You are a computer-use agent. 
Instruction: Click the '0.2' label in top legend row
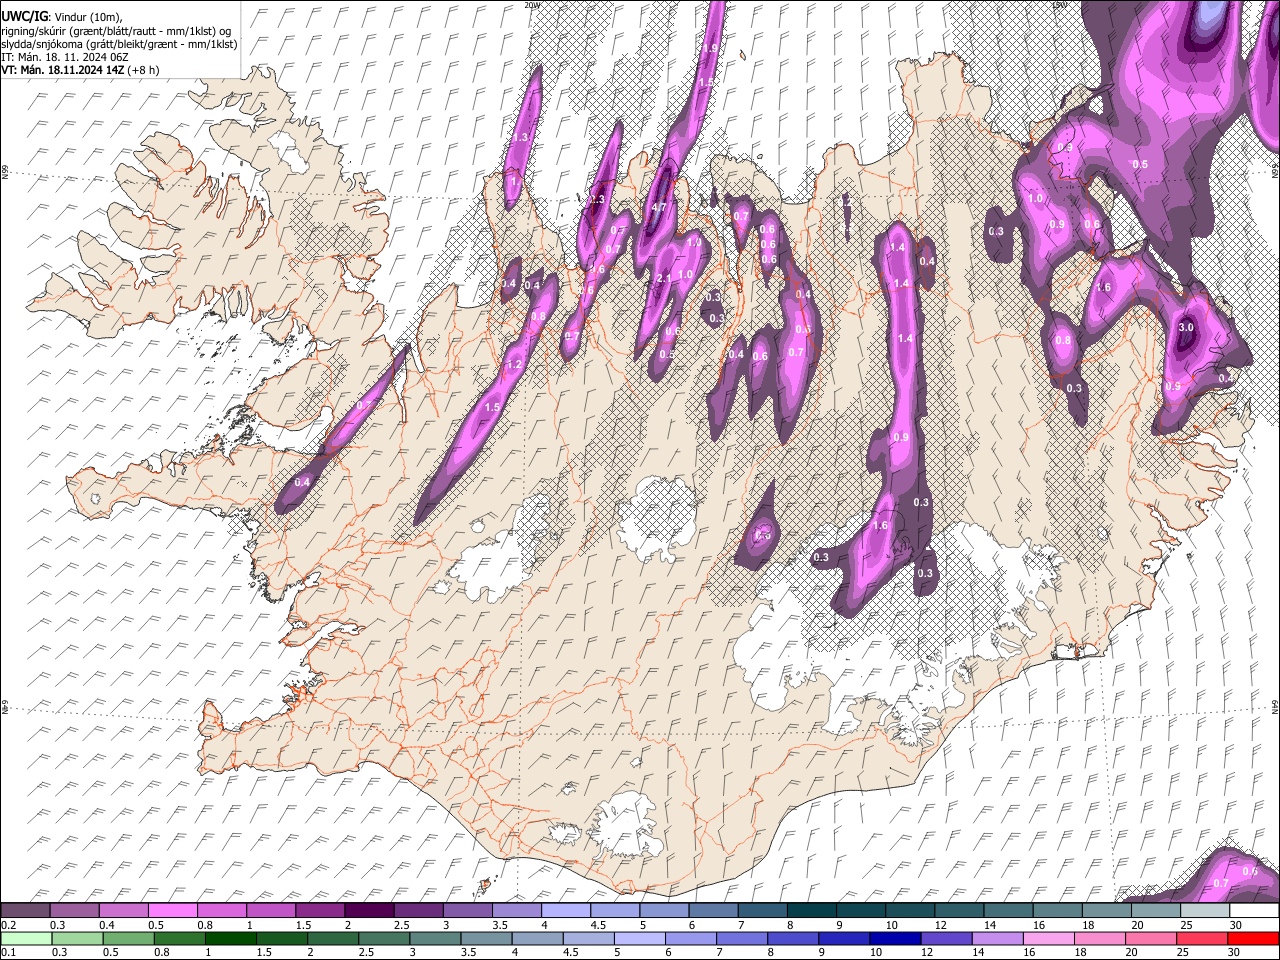(x=9, y=925)
